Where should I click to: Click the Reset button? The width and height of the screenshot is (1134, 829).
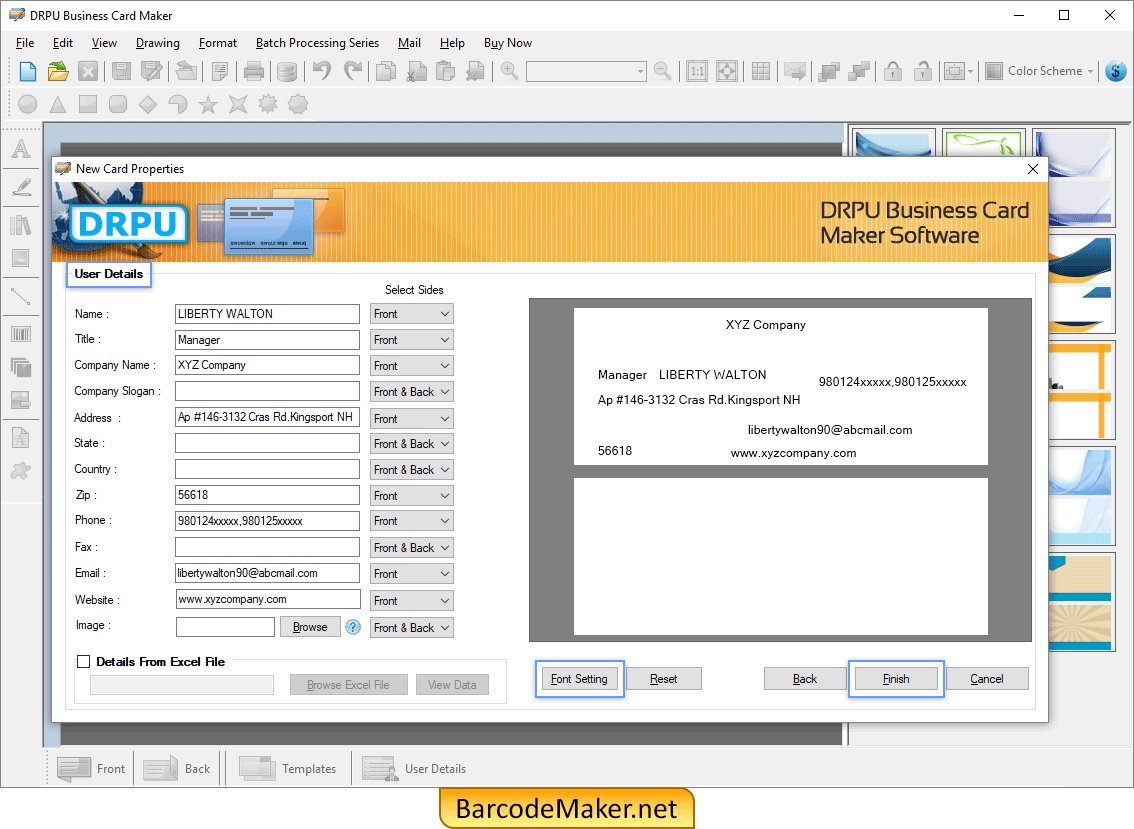point(664,679)
